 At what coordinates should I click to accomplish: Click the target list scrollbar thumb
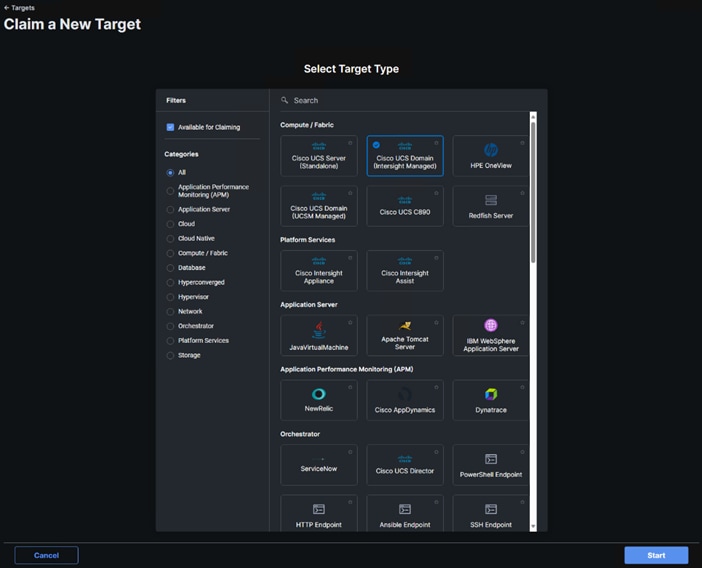[533, 192]
